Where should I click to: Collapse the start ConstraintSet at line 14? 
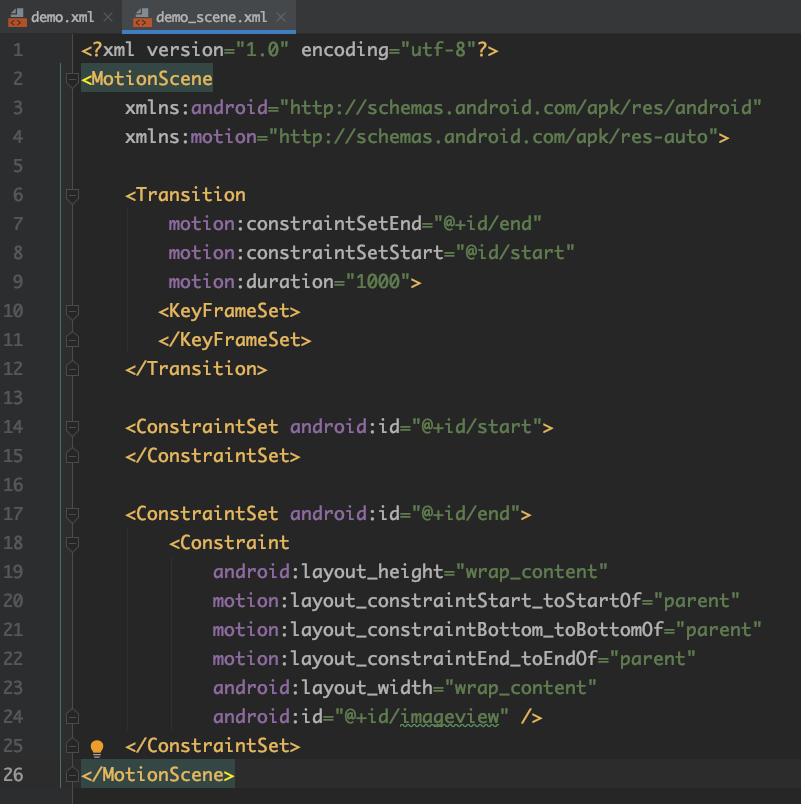pos(72,427)
